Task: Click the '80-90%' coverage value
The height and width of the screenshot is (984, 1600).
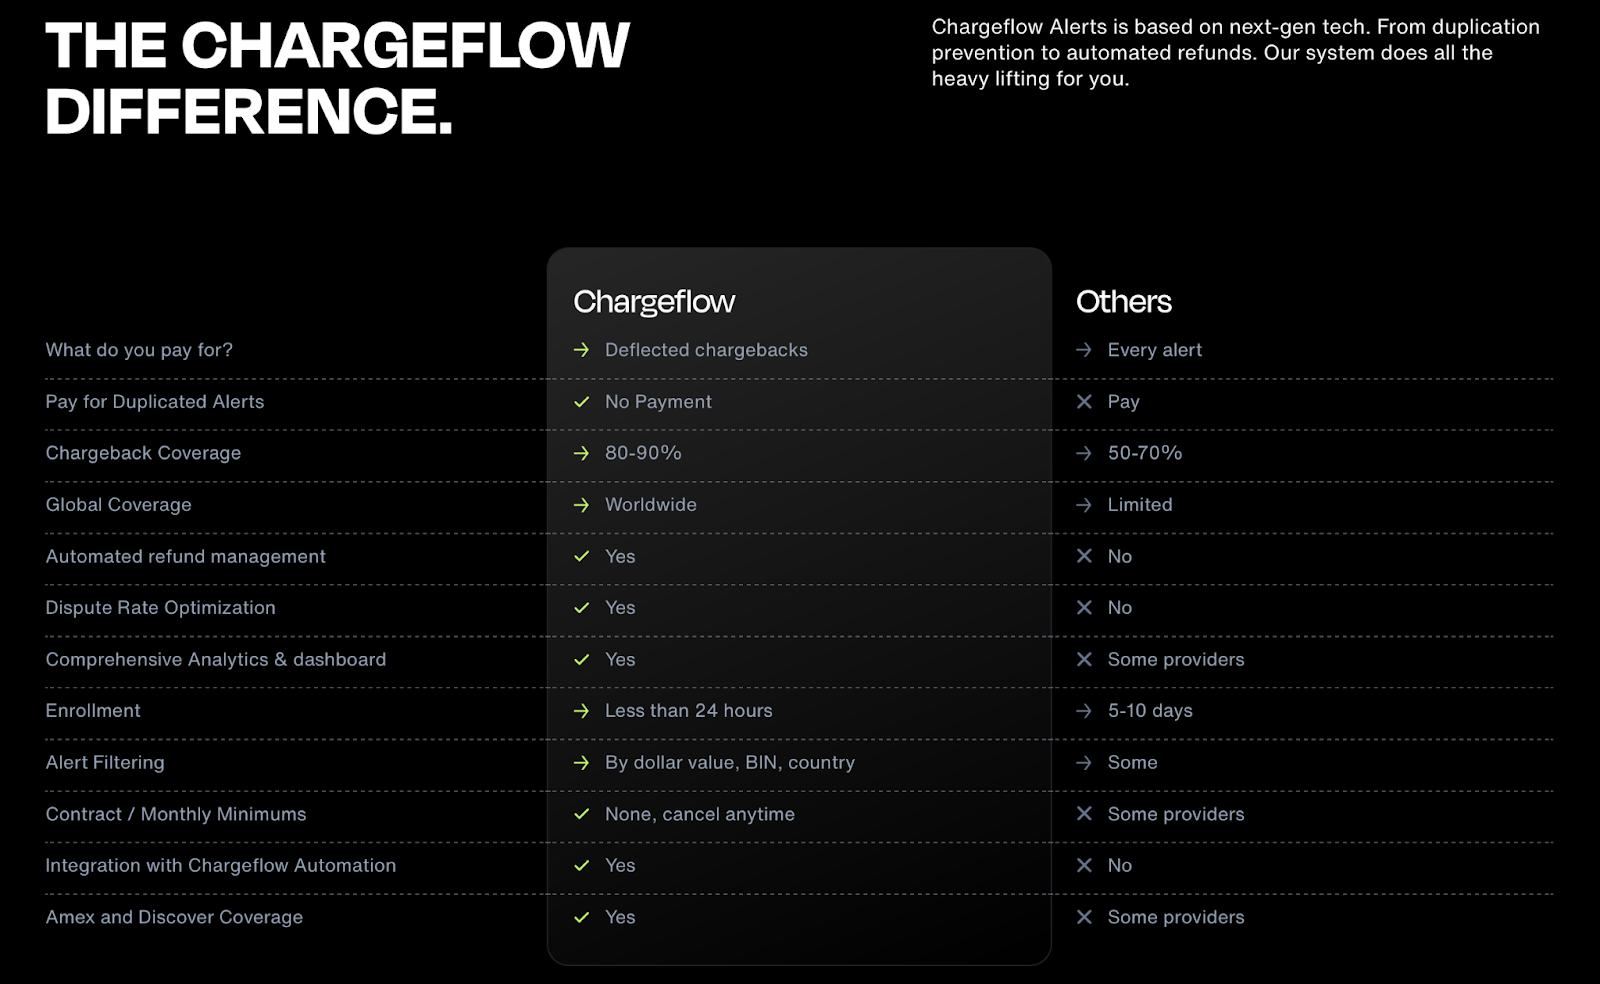Action: 643,453
